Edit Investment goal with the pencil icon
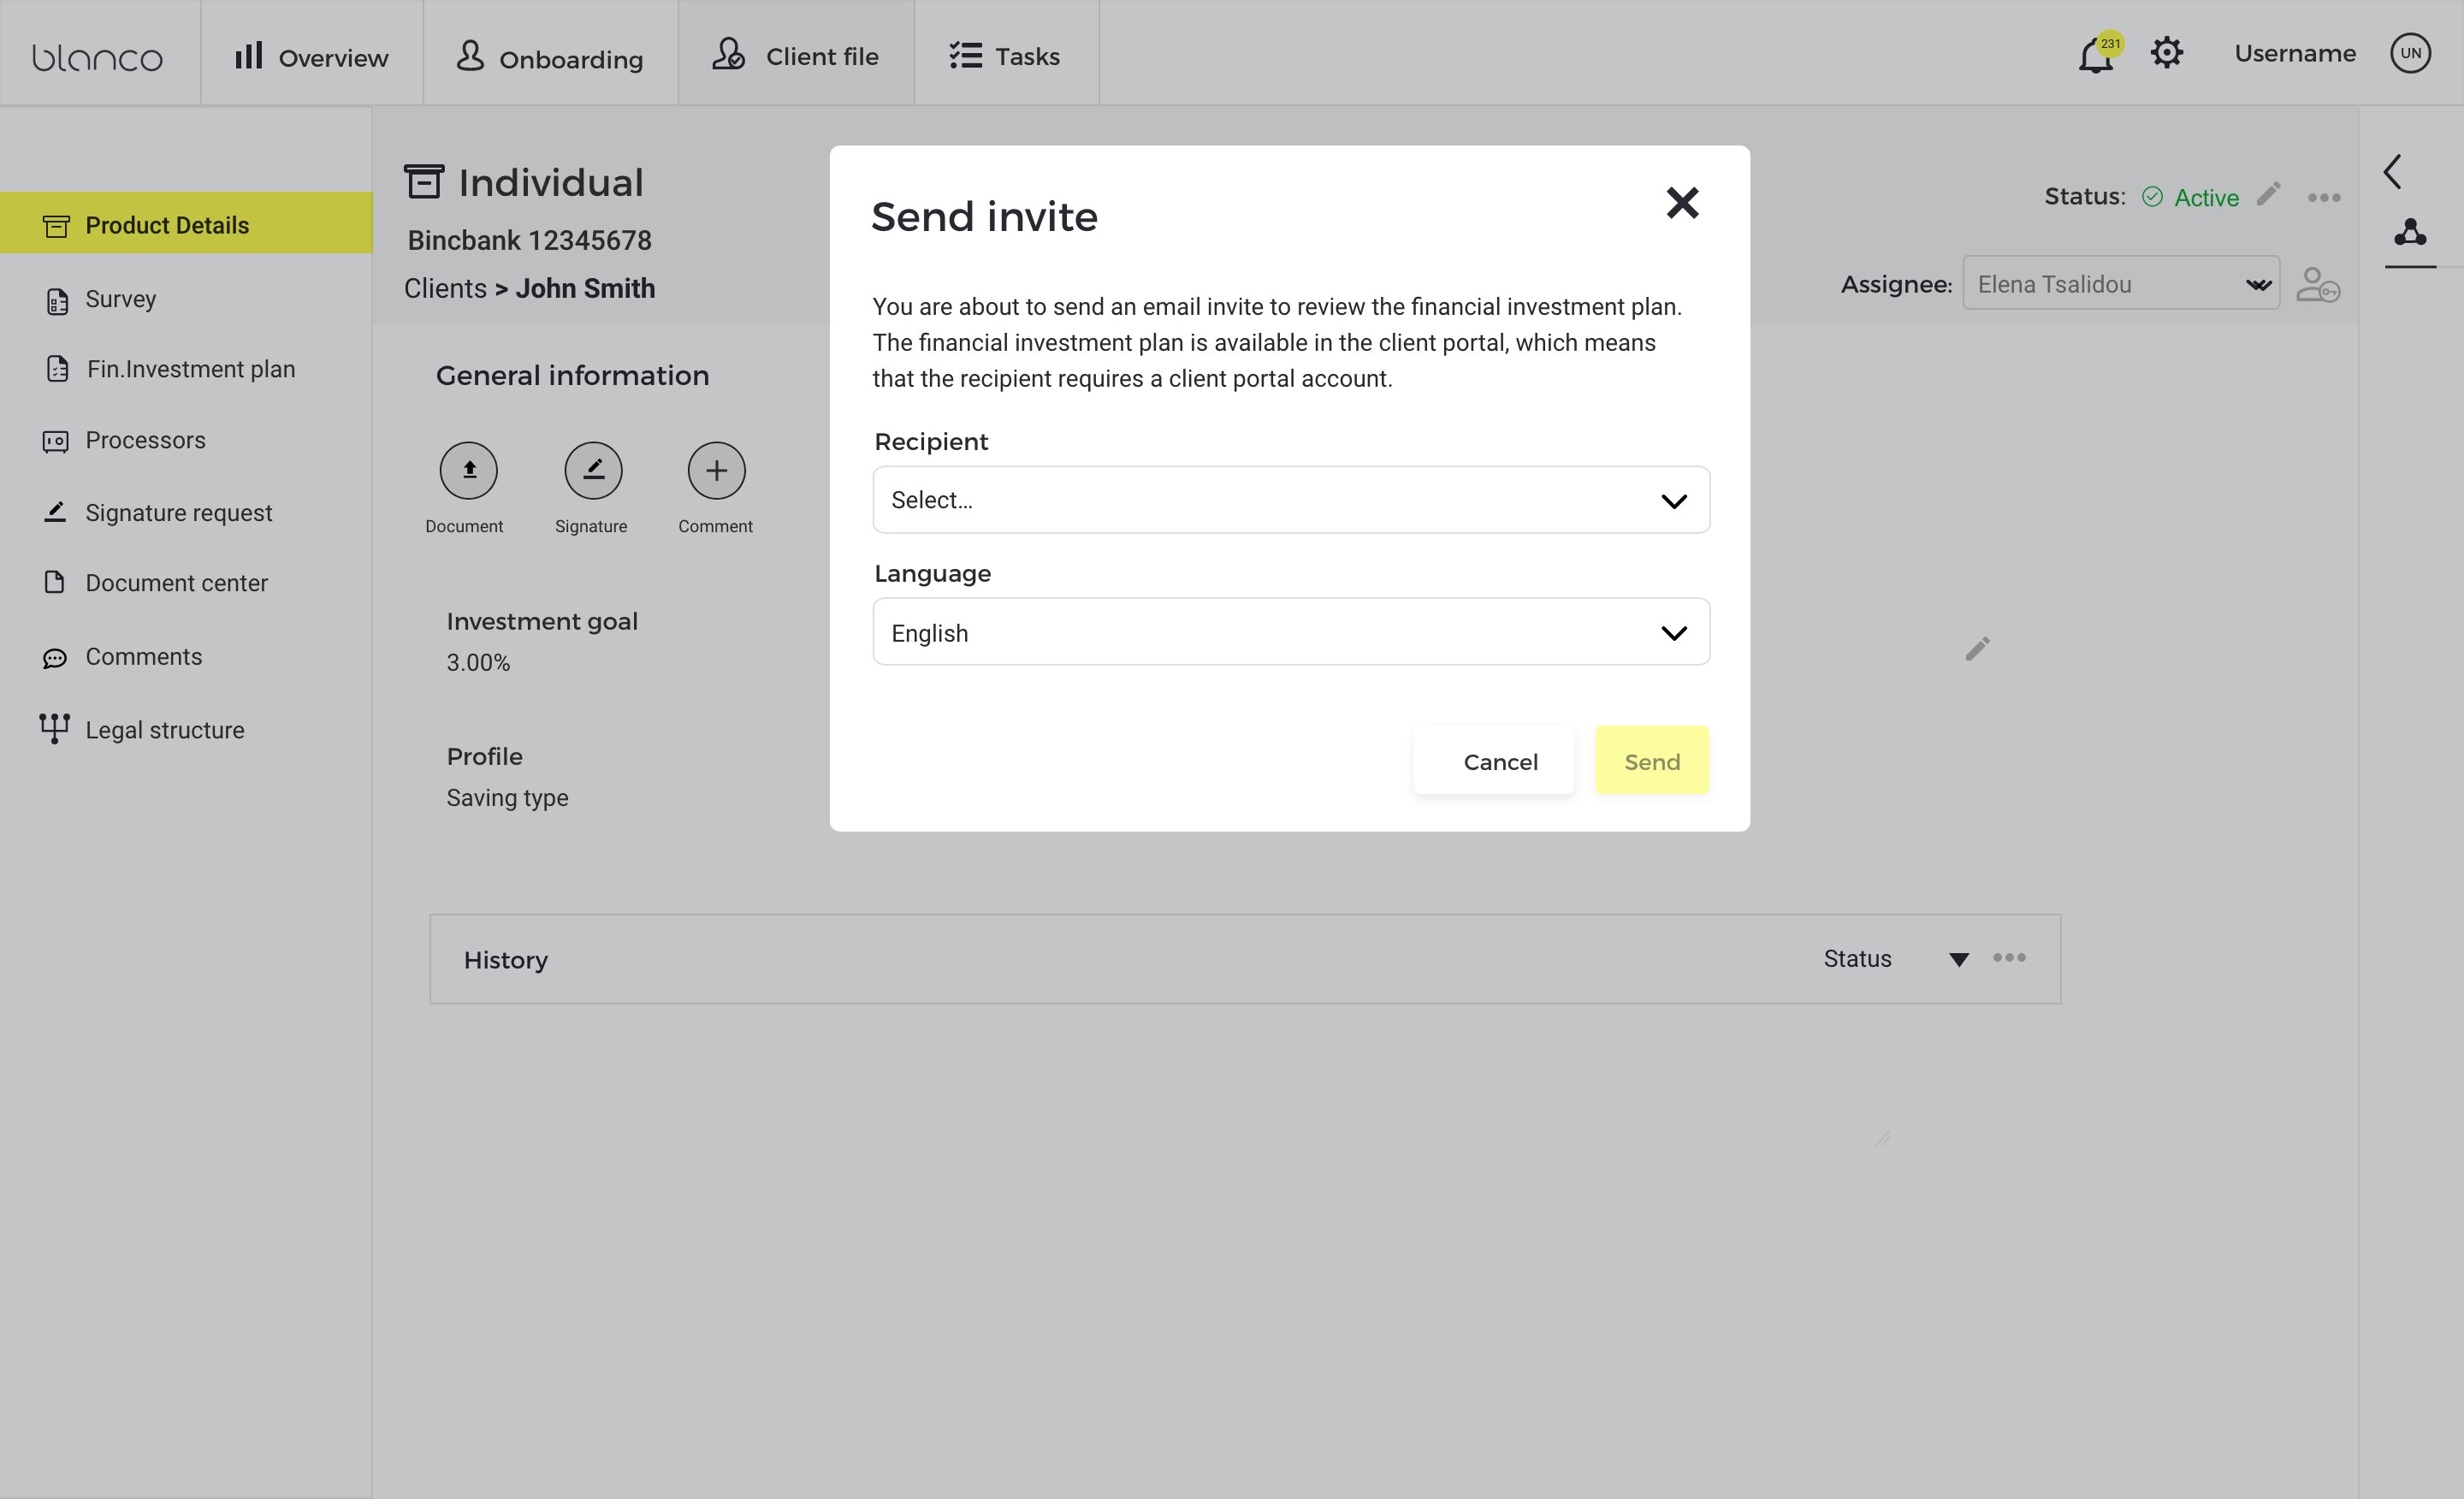The height and width of the screenshot is (1499, 2464). click(1977, 649)
